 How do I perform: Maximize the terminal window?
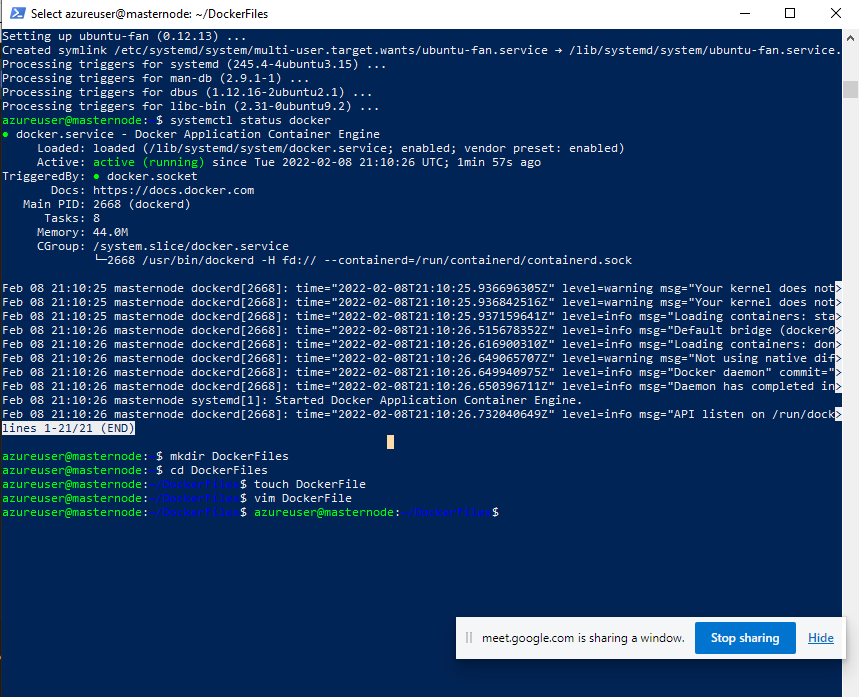click(x=790, y=14)
